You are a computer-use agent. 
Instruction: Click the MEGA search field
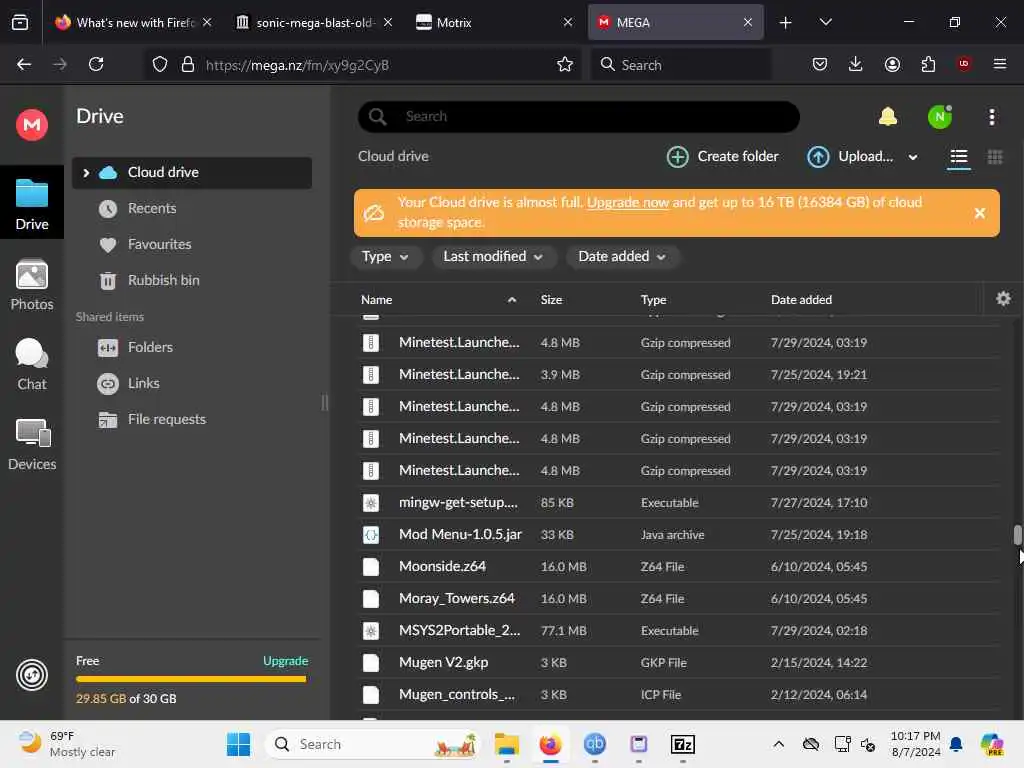[x=579, y=117]
